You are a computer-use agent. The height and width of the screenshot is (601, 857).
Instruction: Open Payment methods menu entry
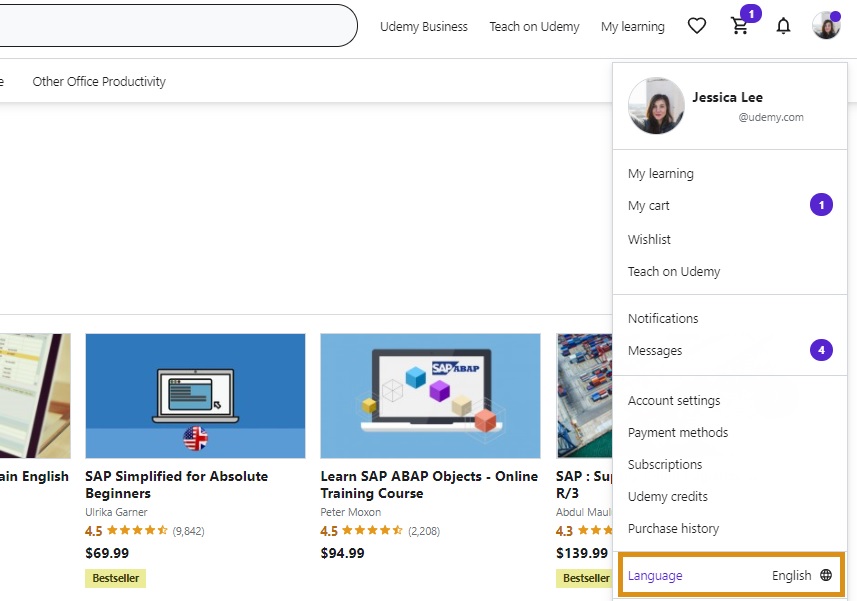[x=678, y=432]
